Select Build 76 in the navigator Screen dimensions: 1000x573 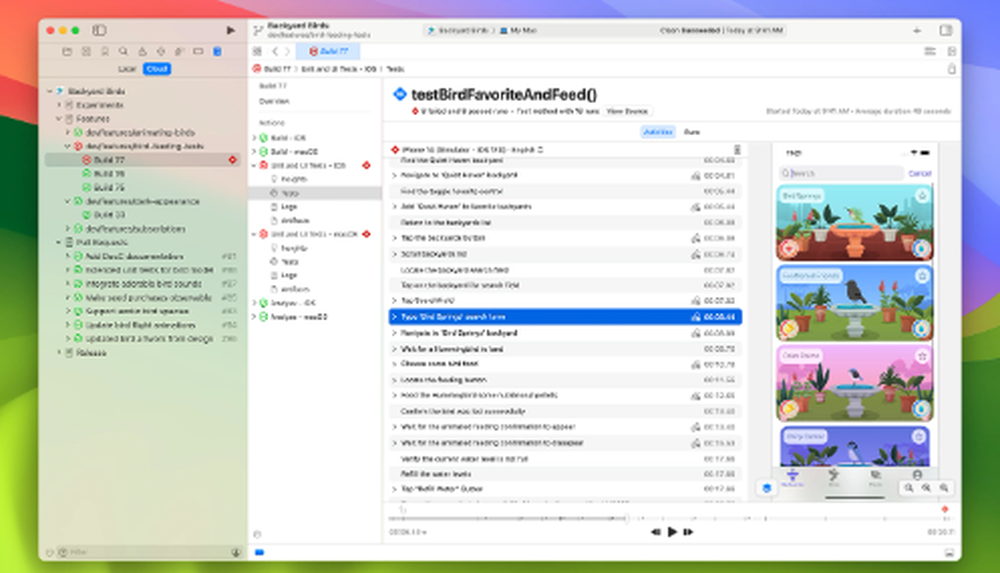[108, 174]
